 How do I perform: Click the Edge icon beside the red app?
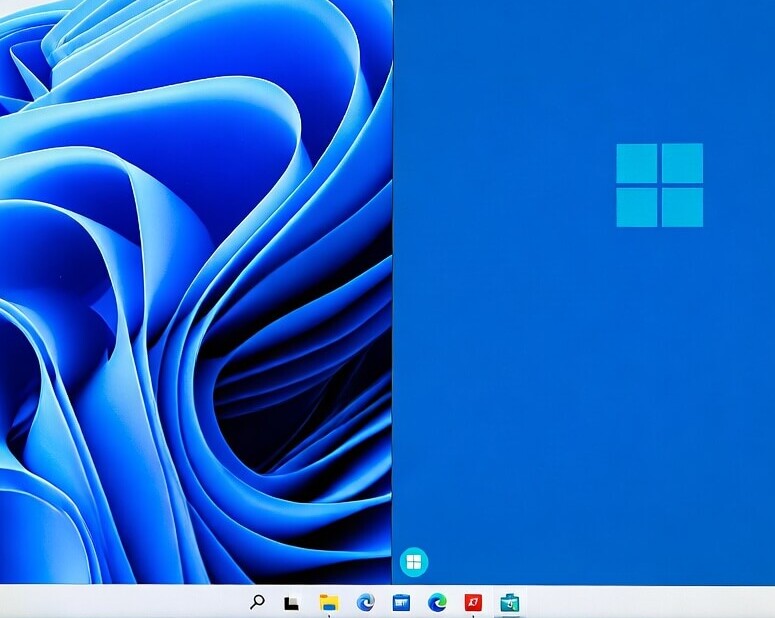tap(437, 602)
